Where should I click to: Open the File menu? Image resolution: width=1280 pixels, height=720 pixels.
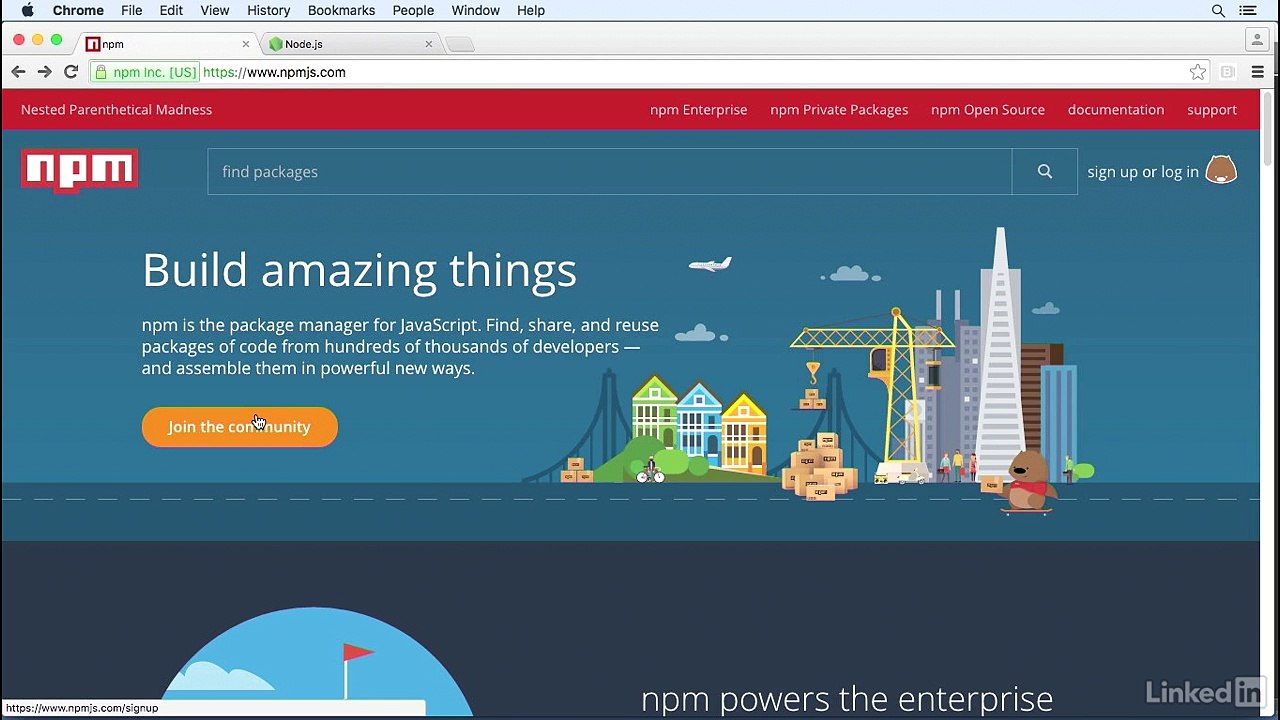pyautogui.click(x=132, y=10)
